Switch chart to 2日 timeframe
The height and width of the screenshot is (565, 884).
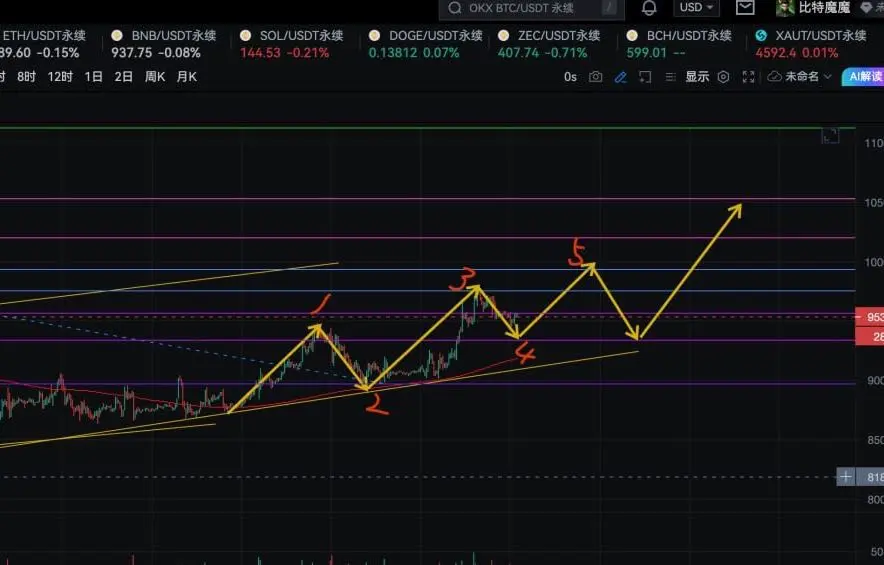(123, 77)
